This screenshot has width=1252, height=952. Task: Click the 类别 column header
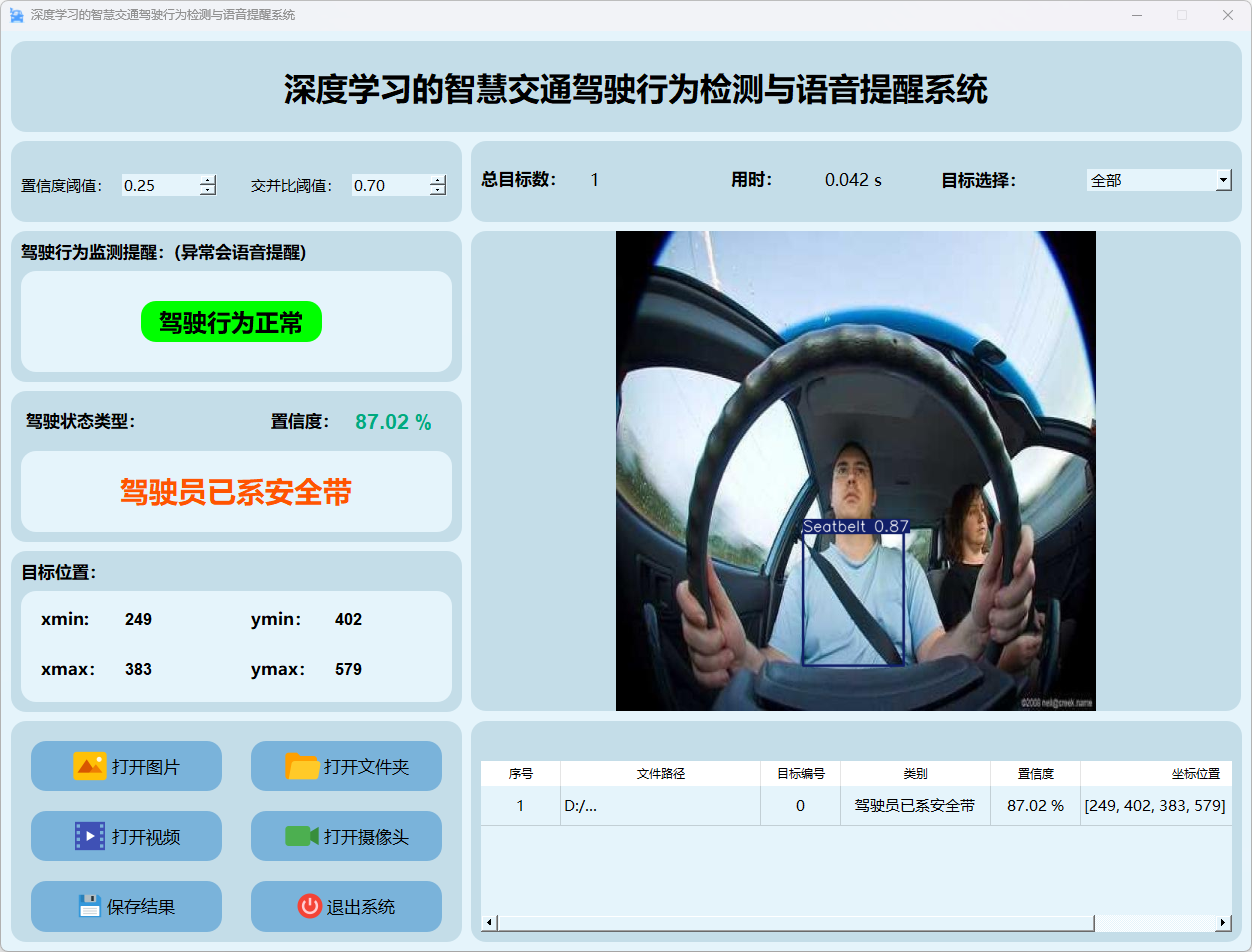click(915, 774)
